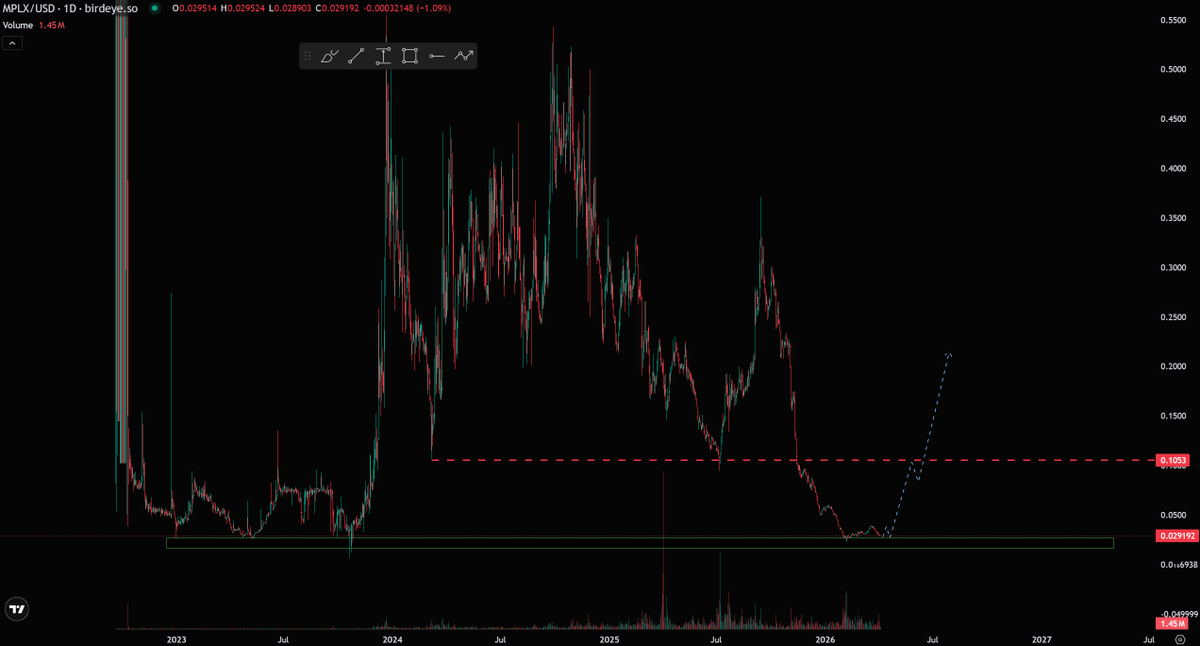The height and width of the screenshot is (646, 1200).
Task: Click the 1.45M volume label on axis
Action: point(1173,624)
